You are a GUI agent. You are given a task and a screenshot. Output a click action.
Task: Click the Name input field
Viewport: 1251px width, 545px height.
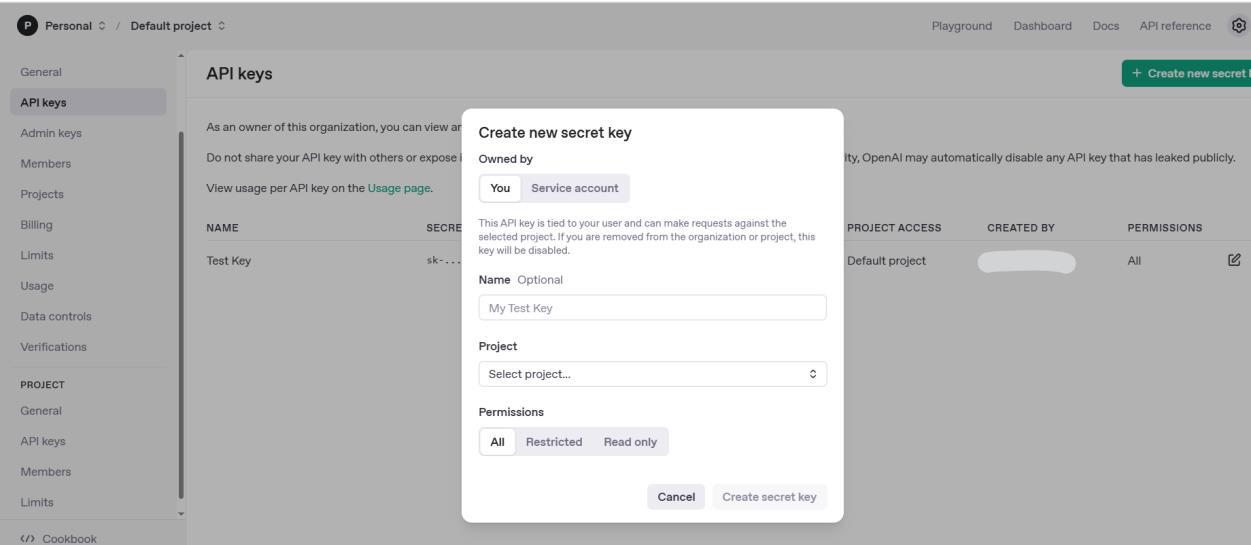(x=653, y=308)
